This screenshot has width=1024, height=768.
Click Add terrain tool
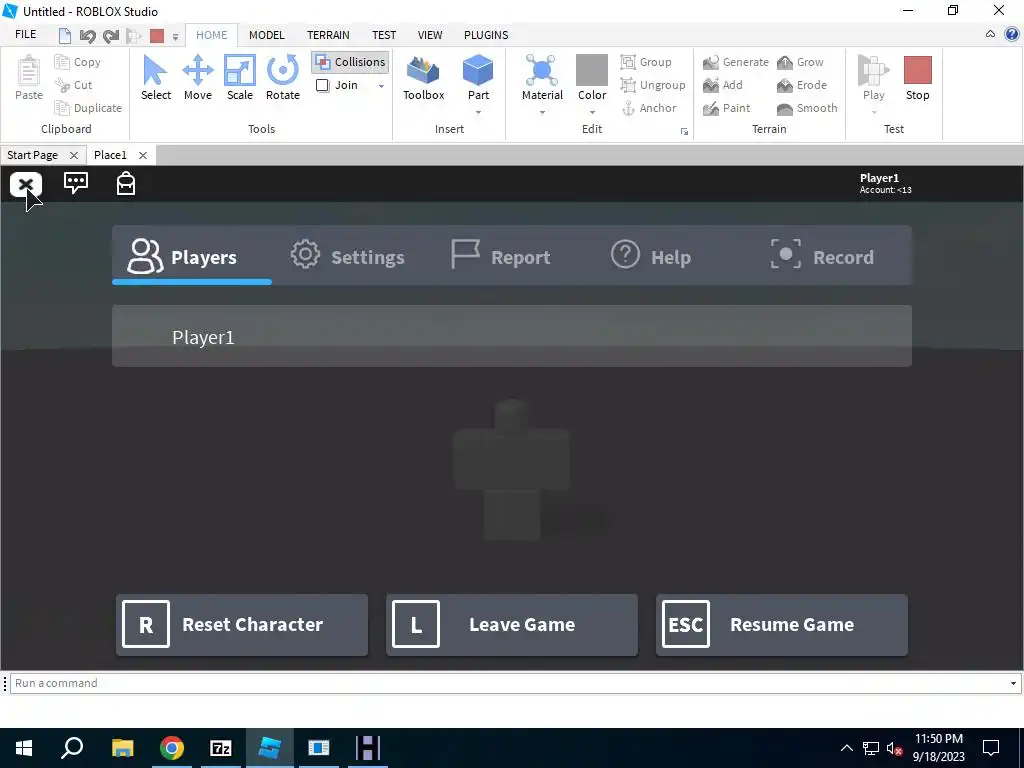722,85
